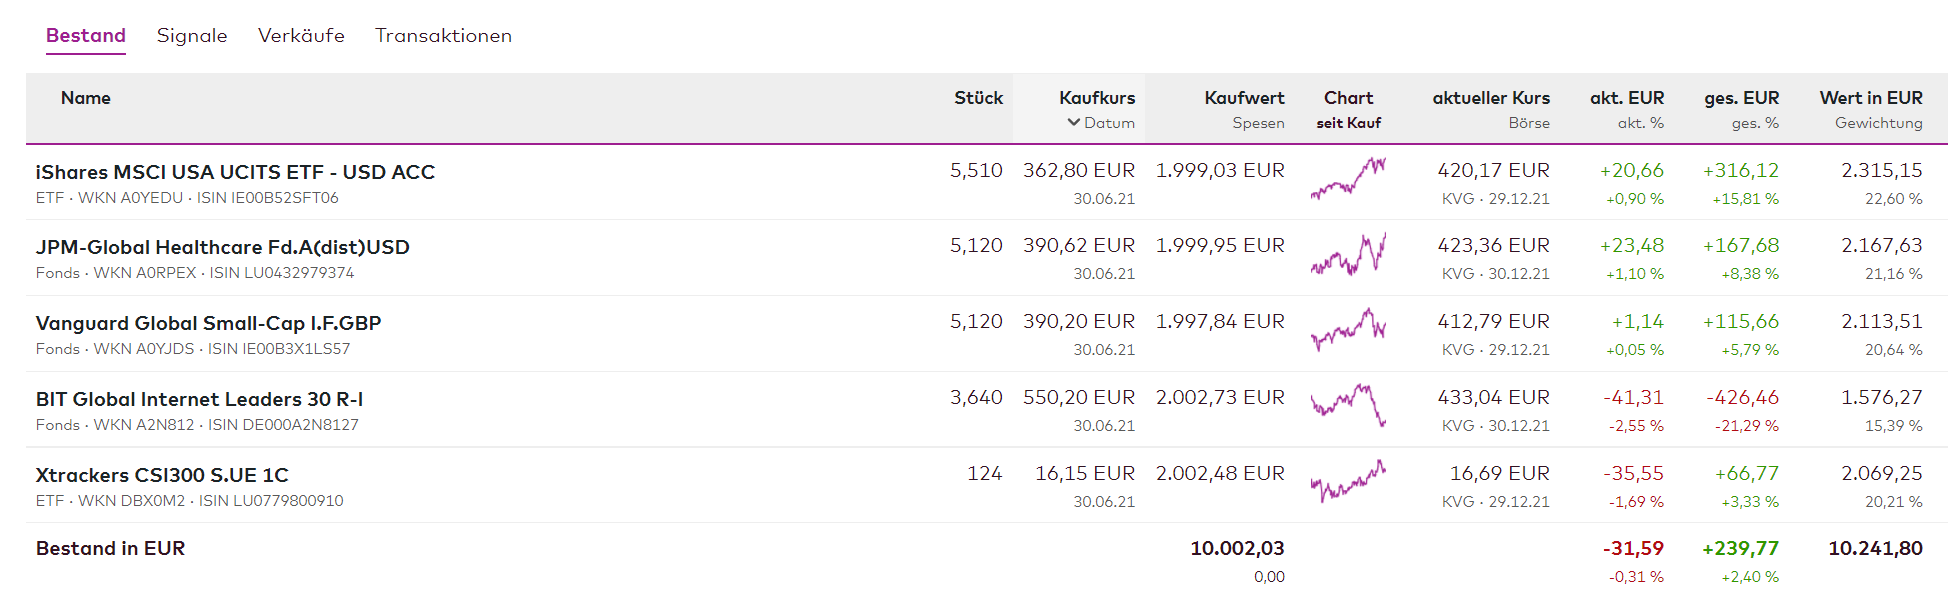Open iShares MSCI USA UCITS ETF link
Viewport: 1948px width, 597px height.
235,172
